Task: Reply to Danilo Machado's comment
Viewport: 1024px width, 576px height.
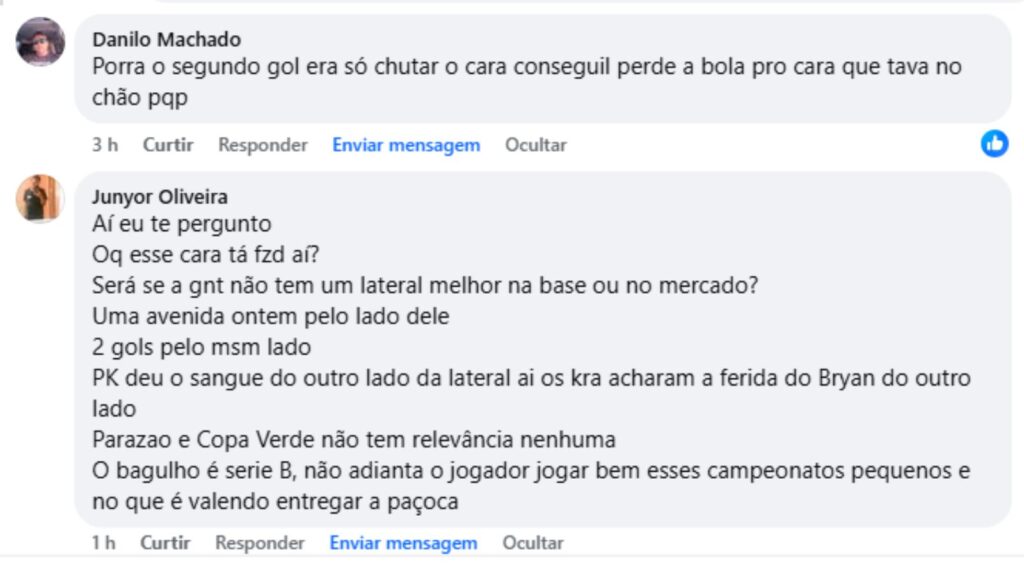Action: 263,145
